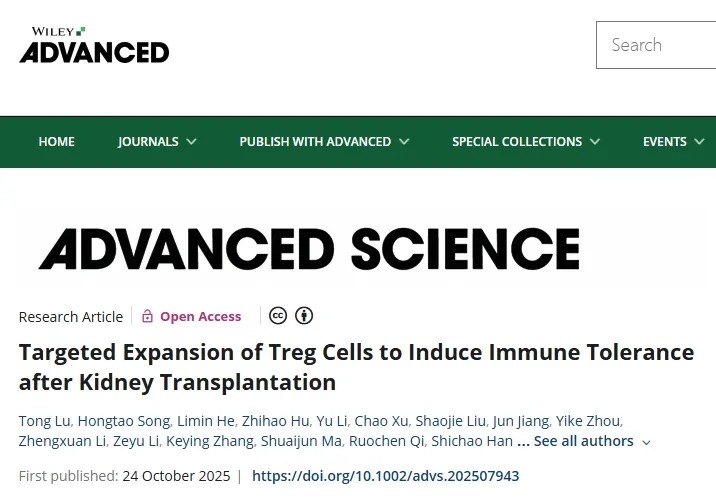Click the Wiley Advanced logo

pyautogui.click(x=94, y=46)
